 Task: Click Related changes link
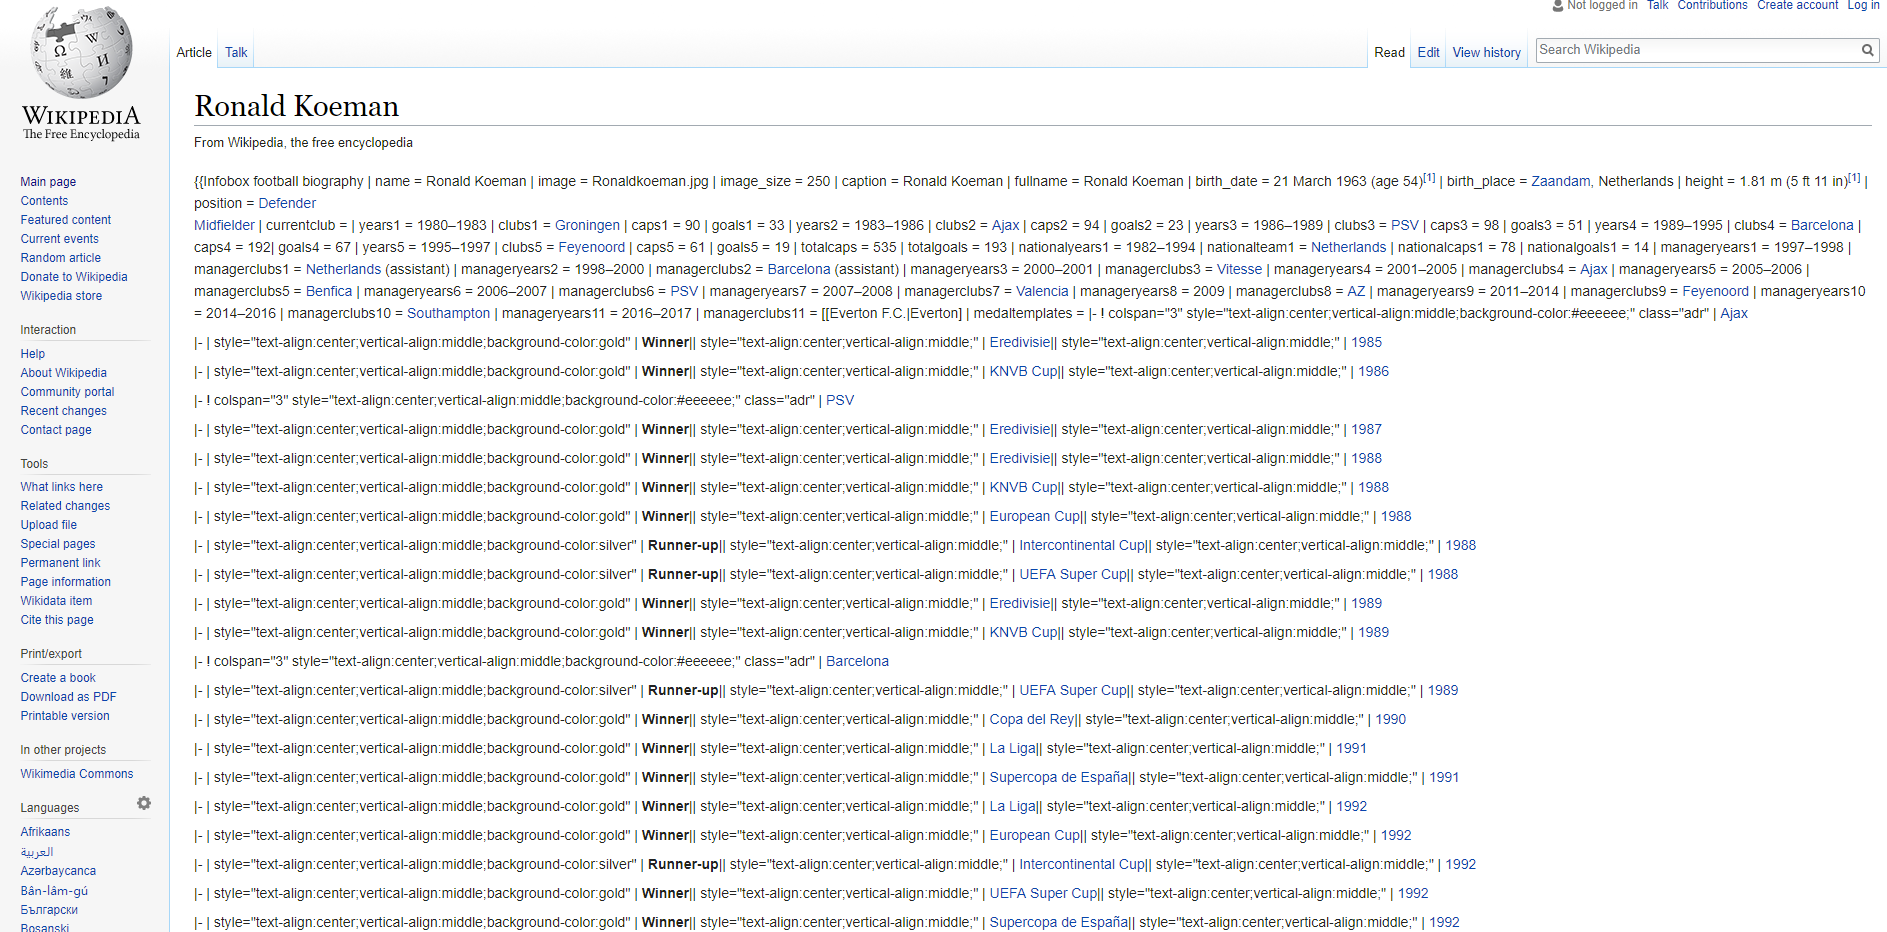click(65, 506)
